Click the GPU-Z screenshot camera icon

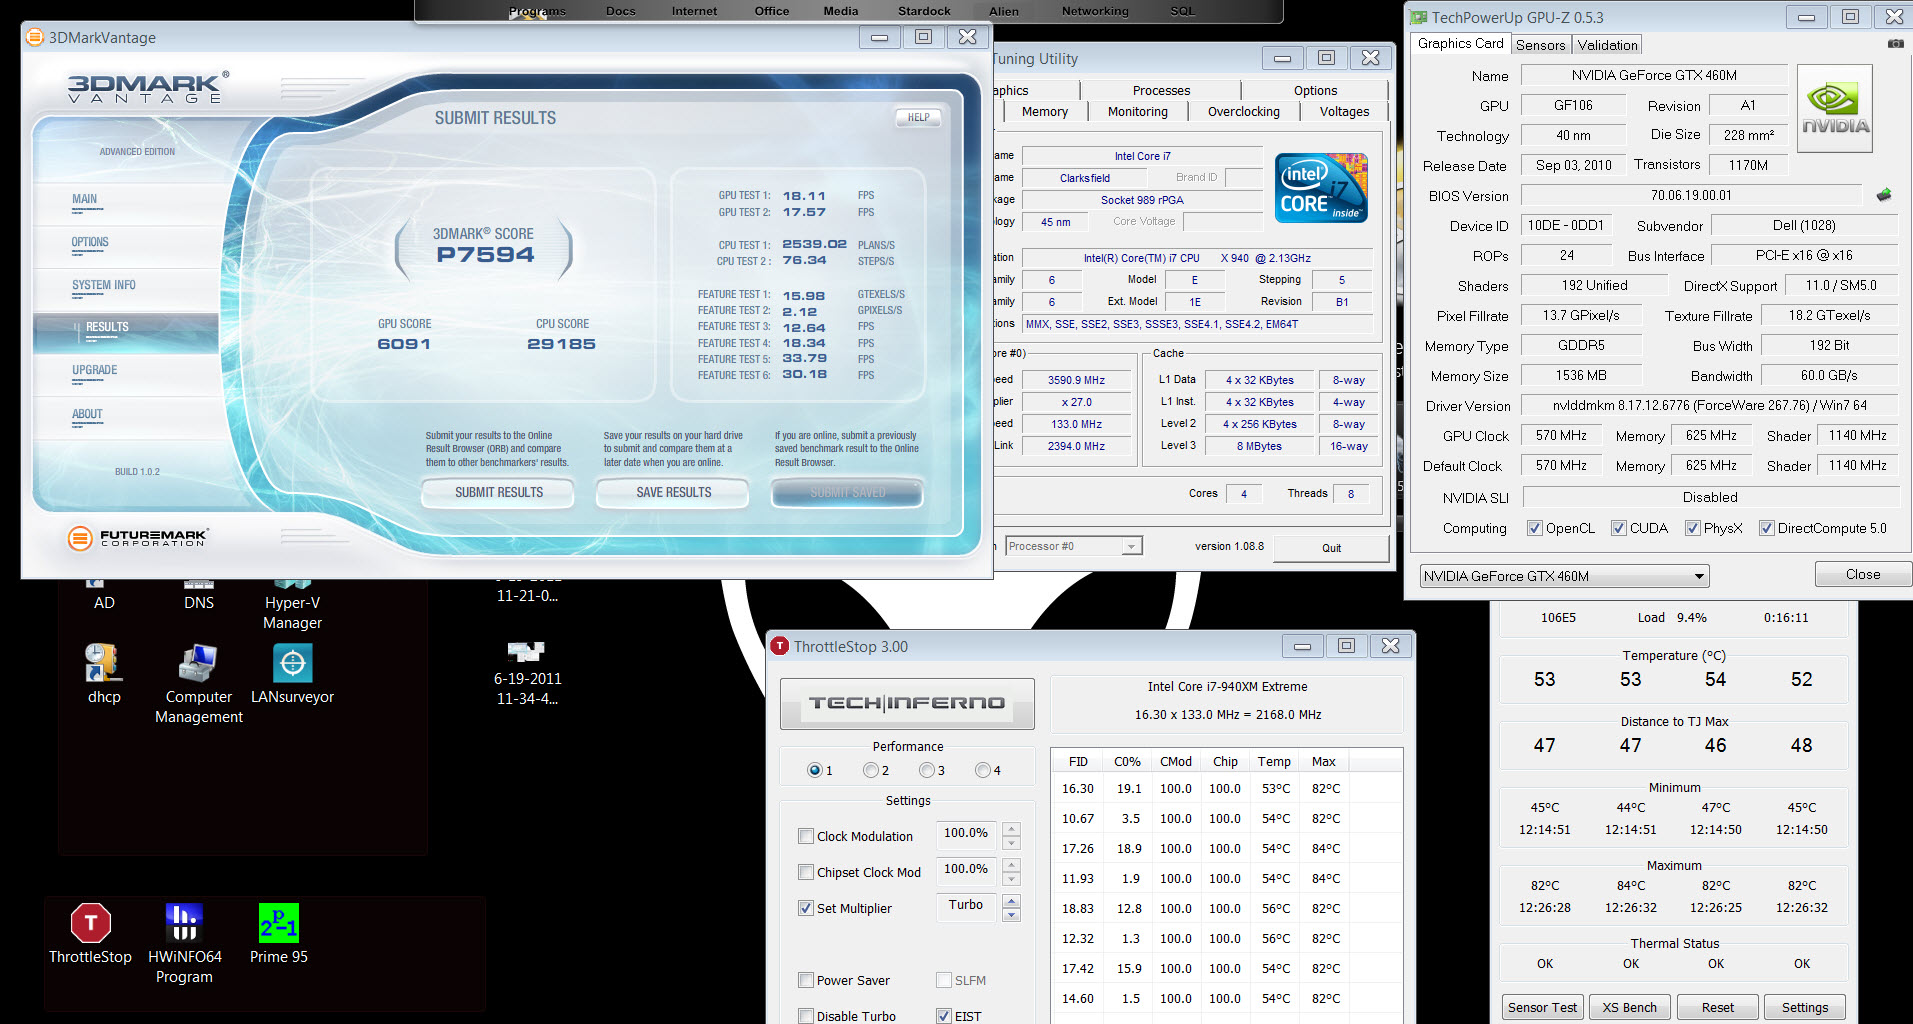click(1895, 44)
